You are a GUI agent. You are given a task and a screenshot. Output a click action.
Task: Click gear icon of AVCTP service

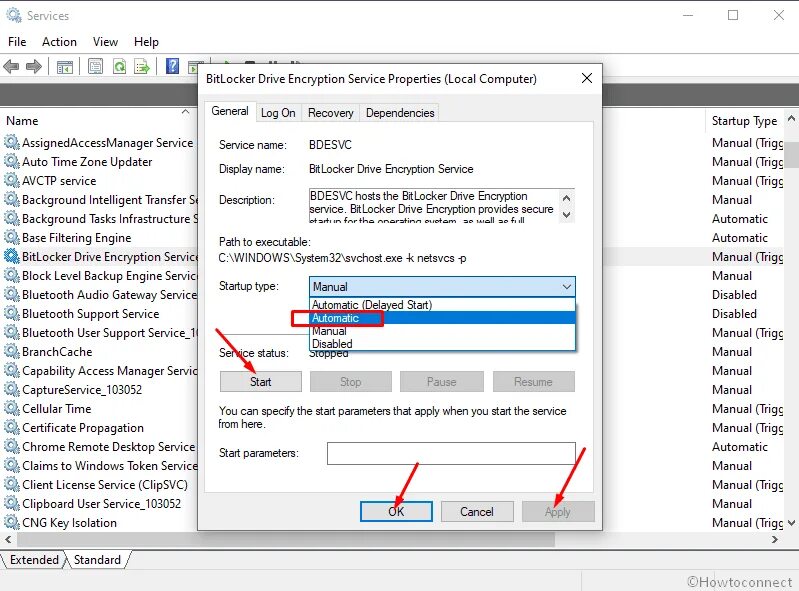coord(12,180)
